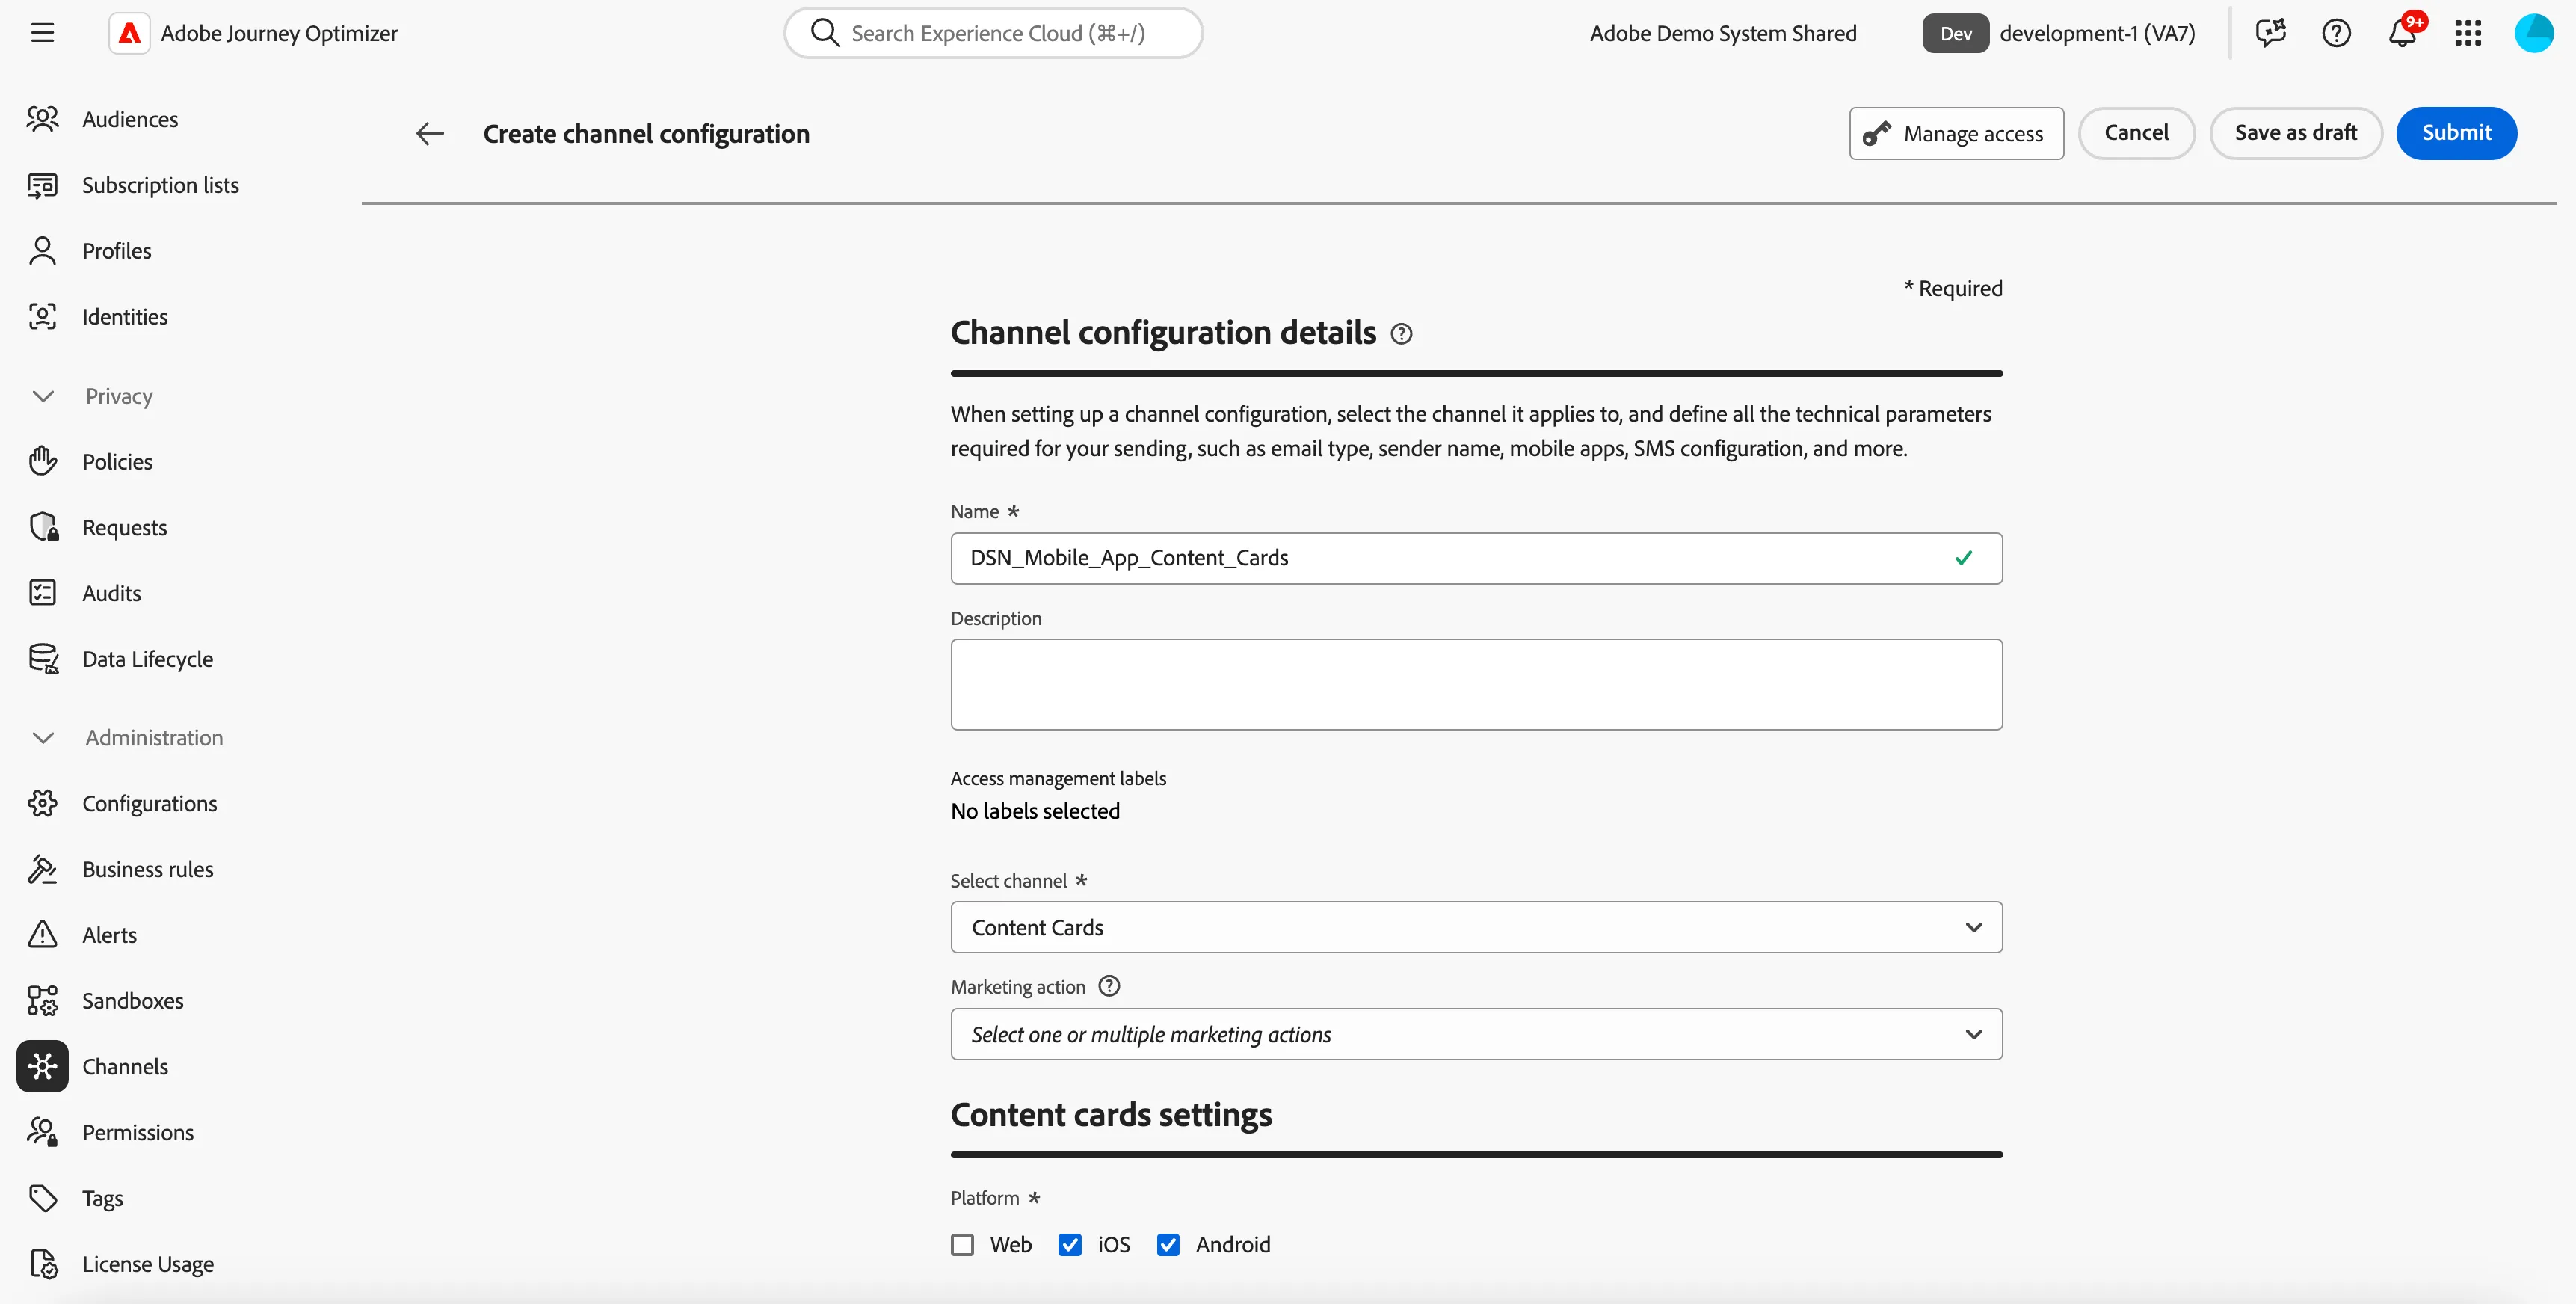Uncheck the Android platform checkbox
Screen dimensions: 2576x1304
(x=1168, y=1244)
